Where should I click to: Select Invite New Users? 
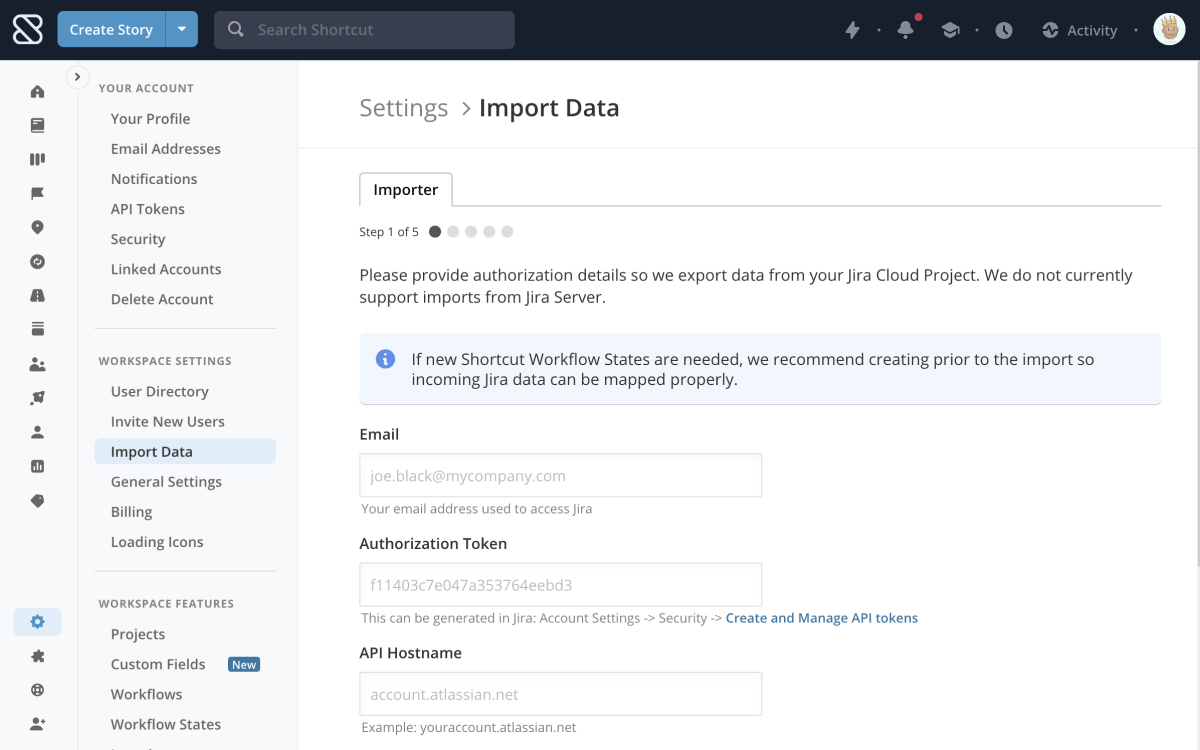coord(168,421)
